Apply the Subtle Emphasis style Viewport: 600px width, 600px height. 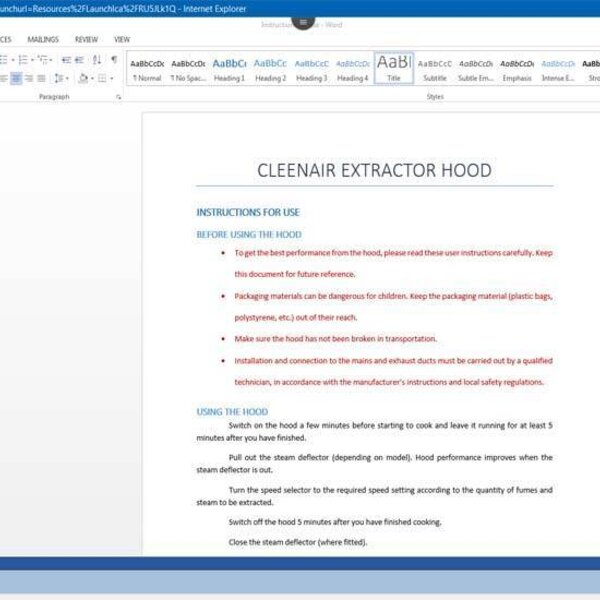[x=476, y=69]
